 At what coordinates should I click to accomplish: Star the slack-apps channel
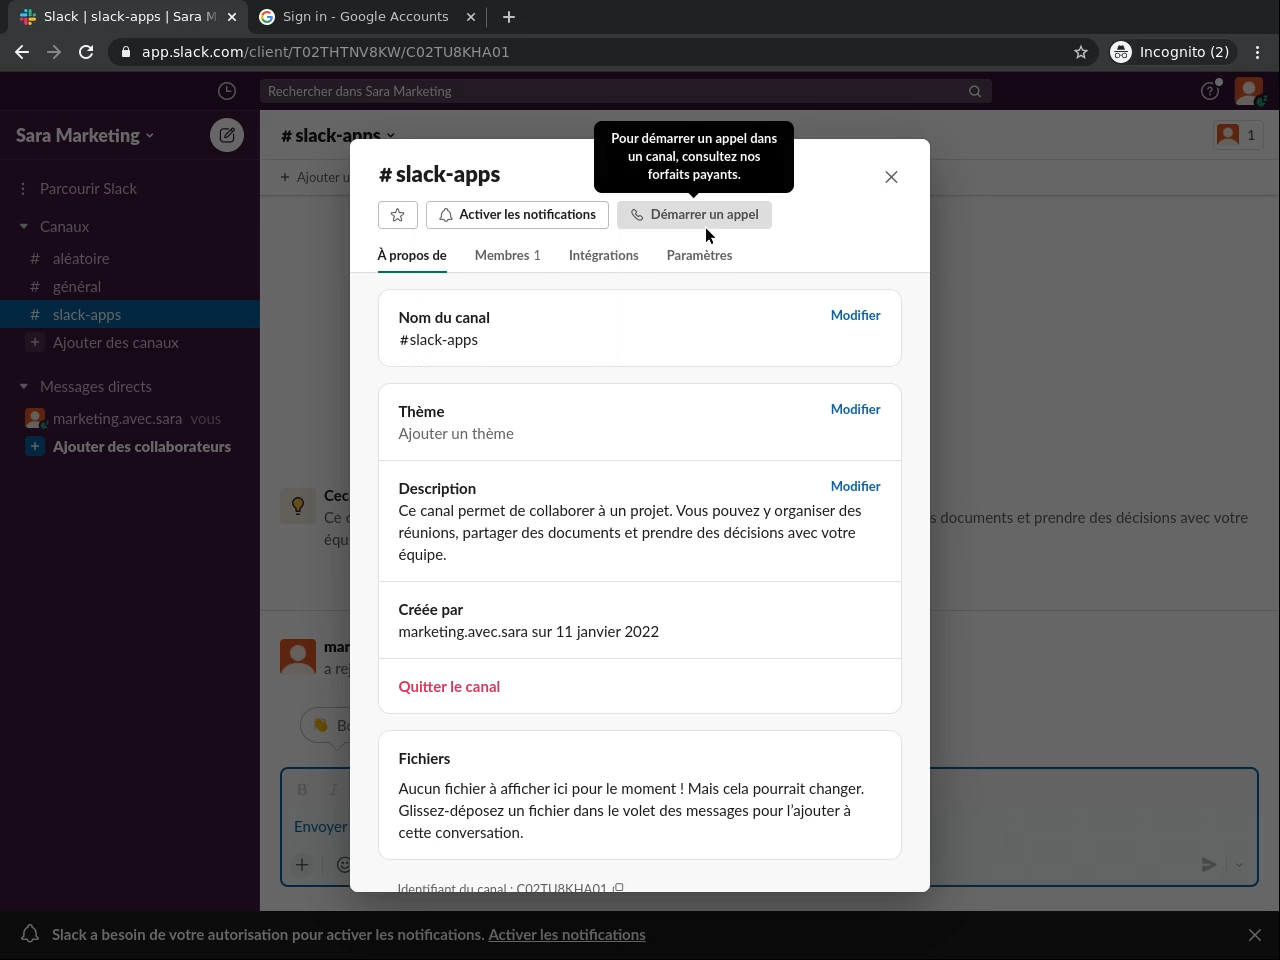pyautogui.click(x=397, y=215)
